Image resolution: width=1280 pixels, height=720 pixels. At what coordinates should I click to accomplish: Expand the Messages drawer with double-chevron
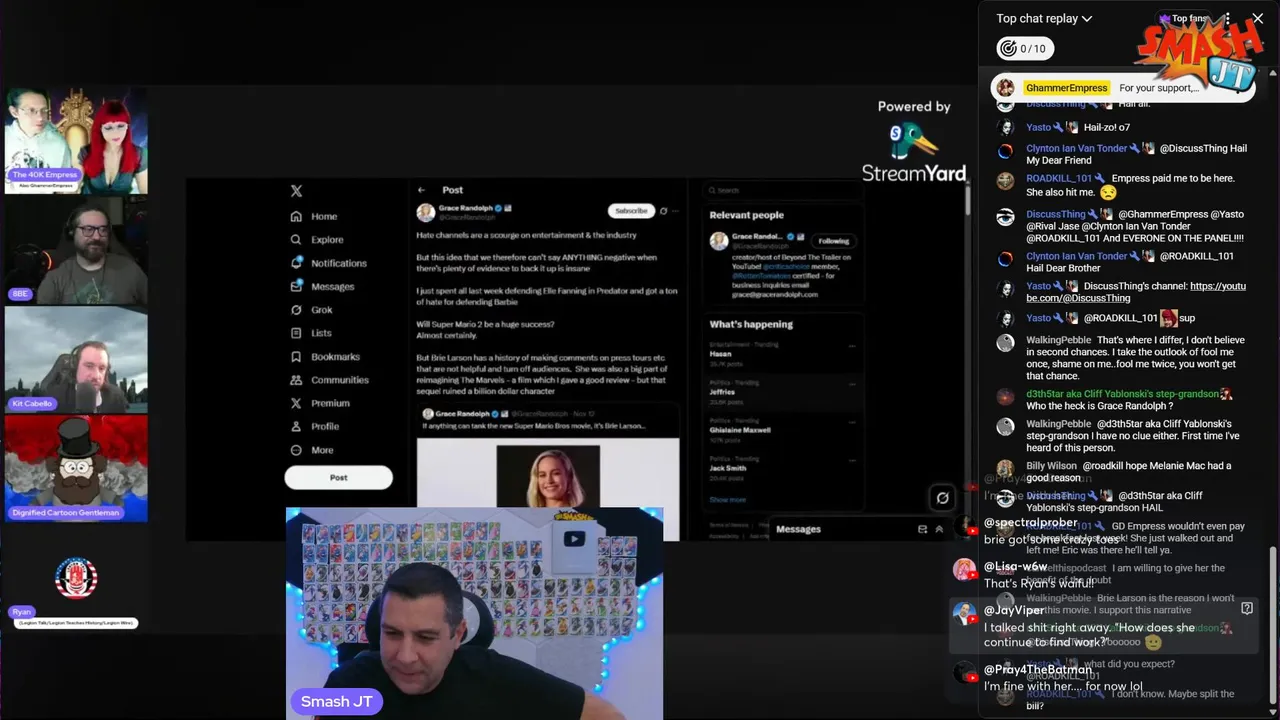coord(939,529)
